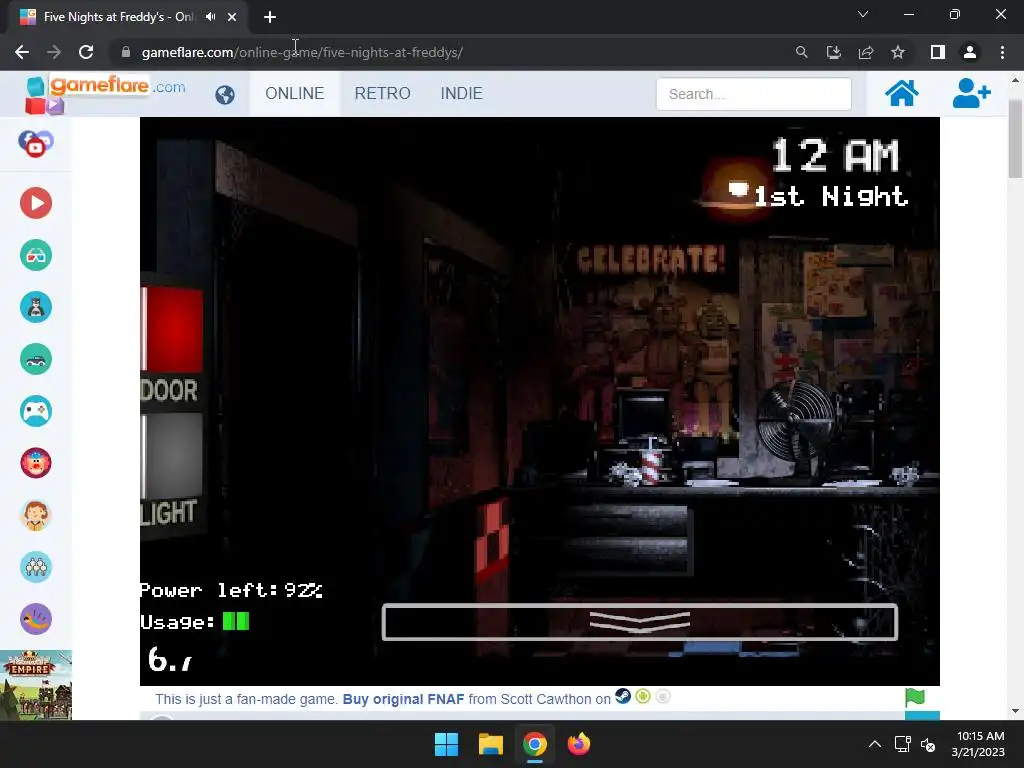
Task: Launch Firefox from the taskbar
Action: tap(579, 744)
